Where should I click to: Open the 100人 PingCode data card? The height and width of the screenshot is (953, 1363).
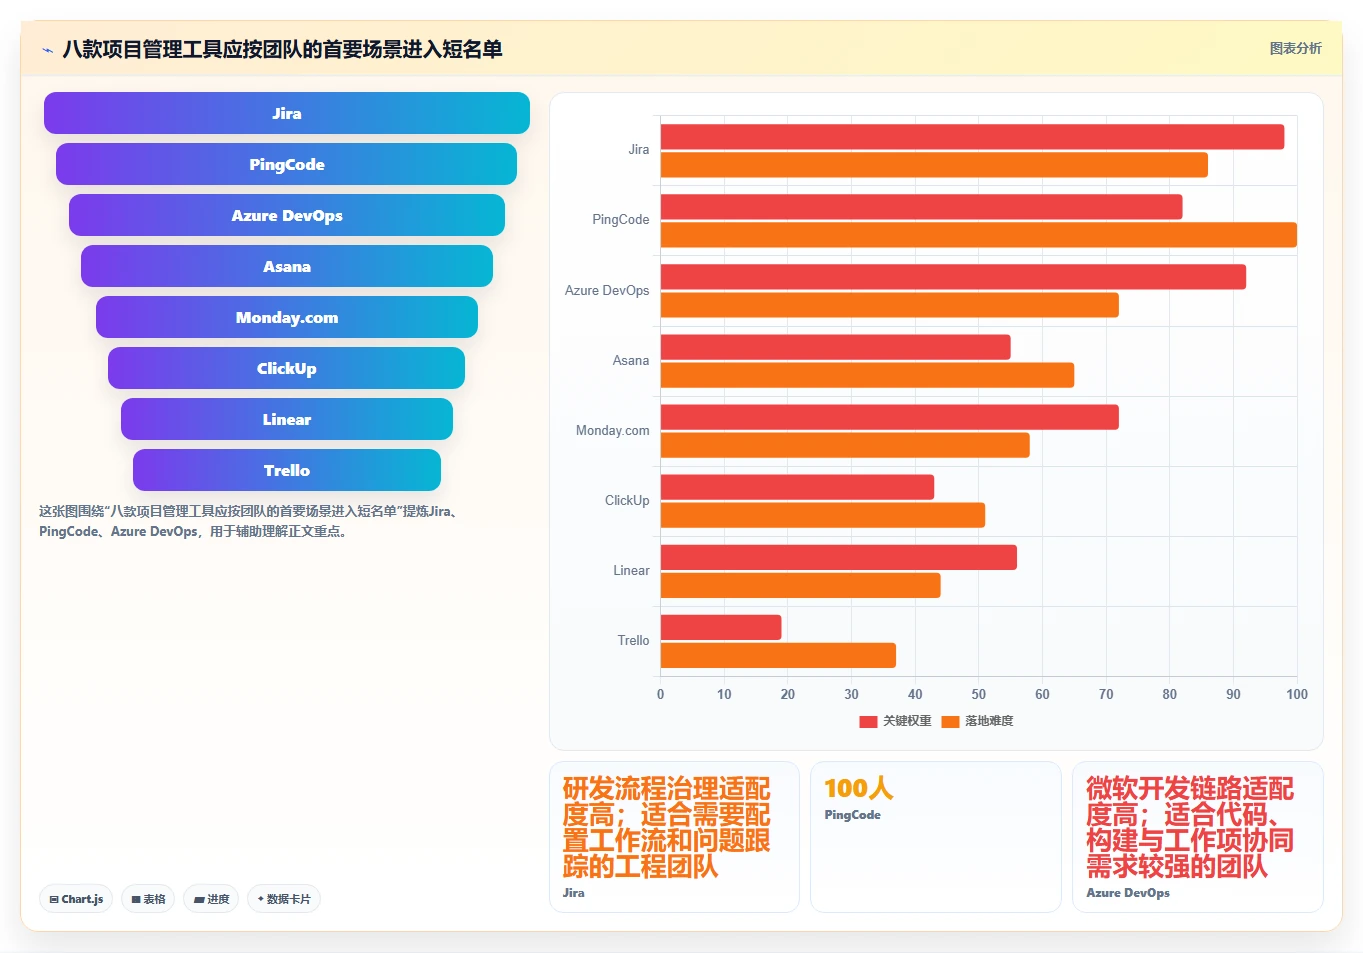tap(935, 837)
